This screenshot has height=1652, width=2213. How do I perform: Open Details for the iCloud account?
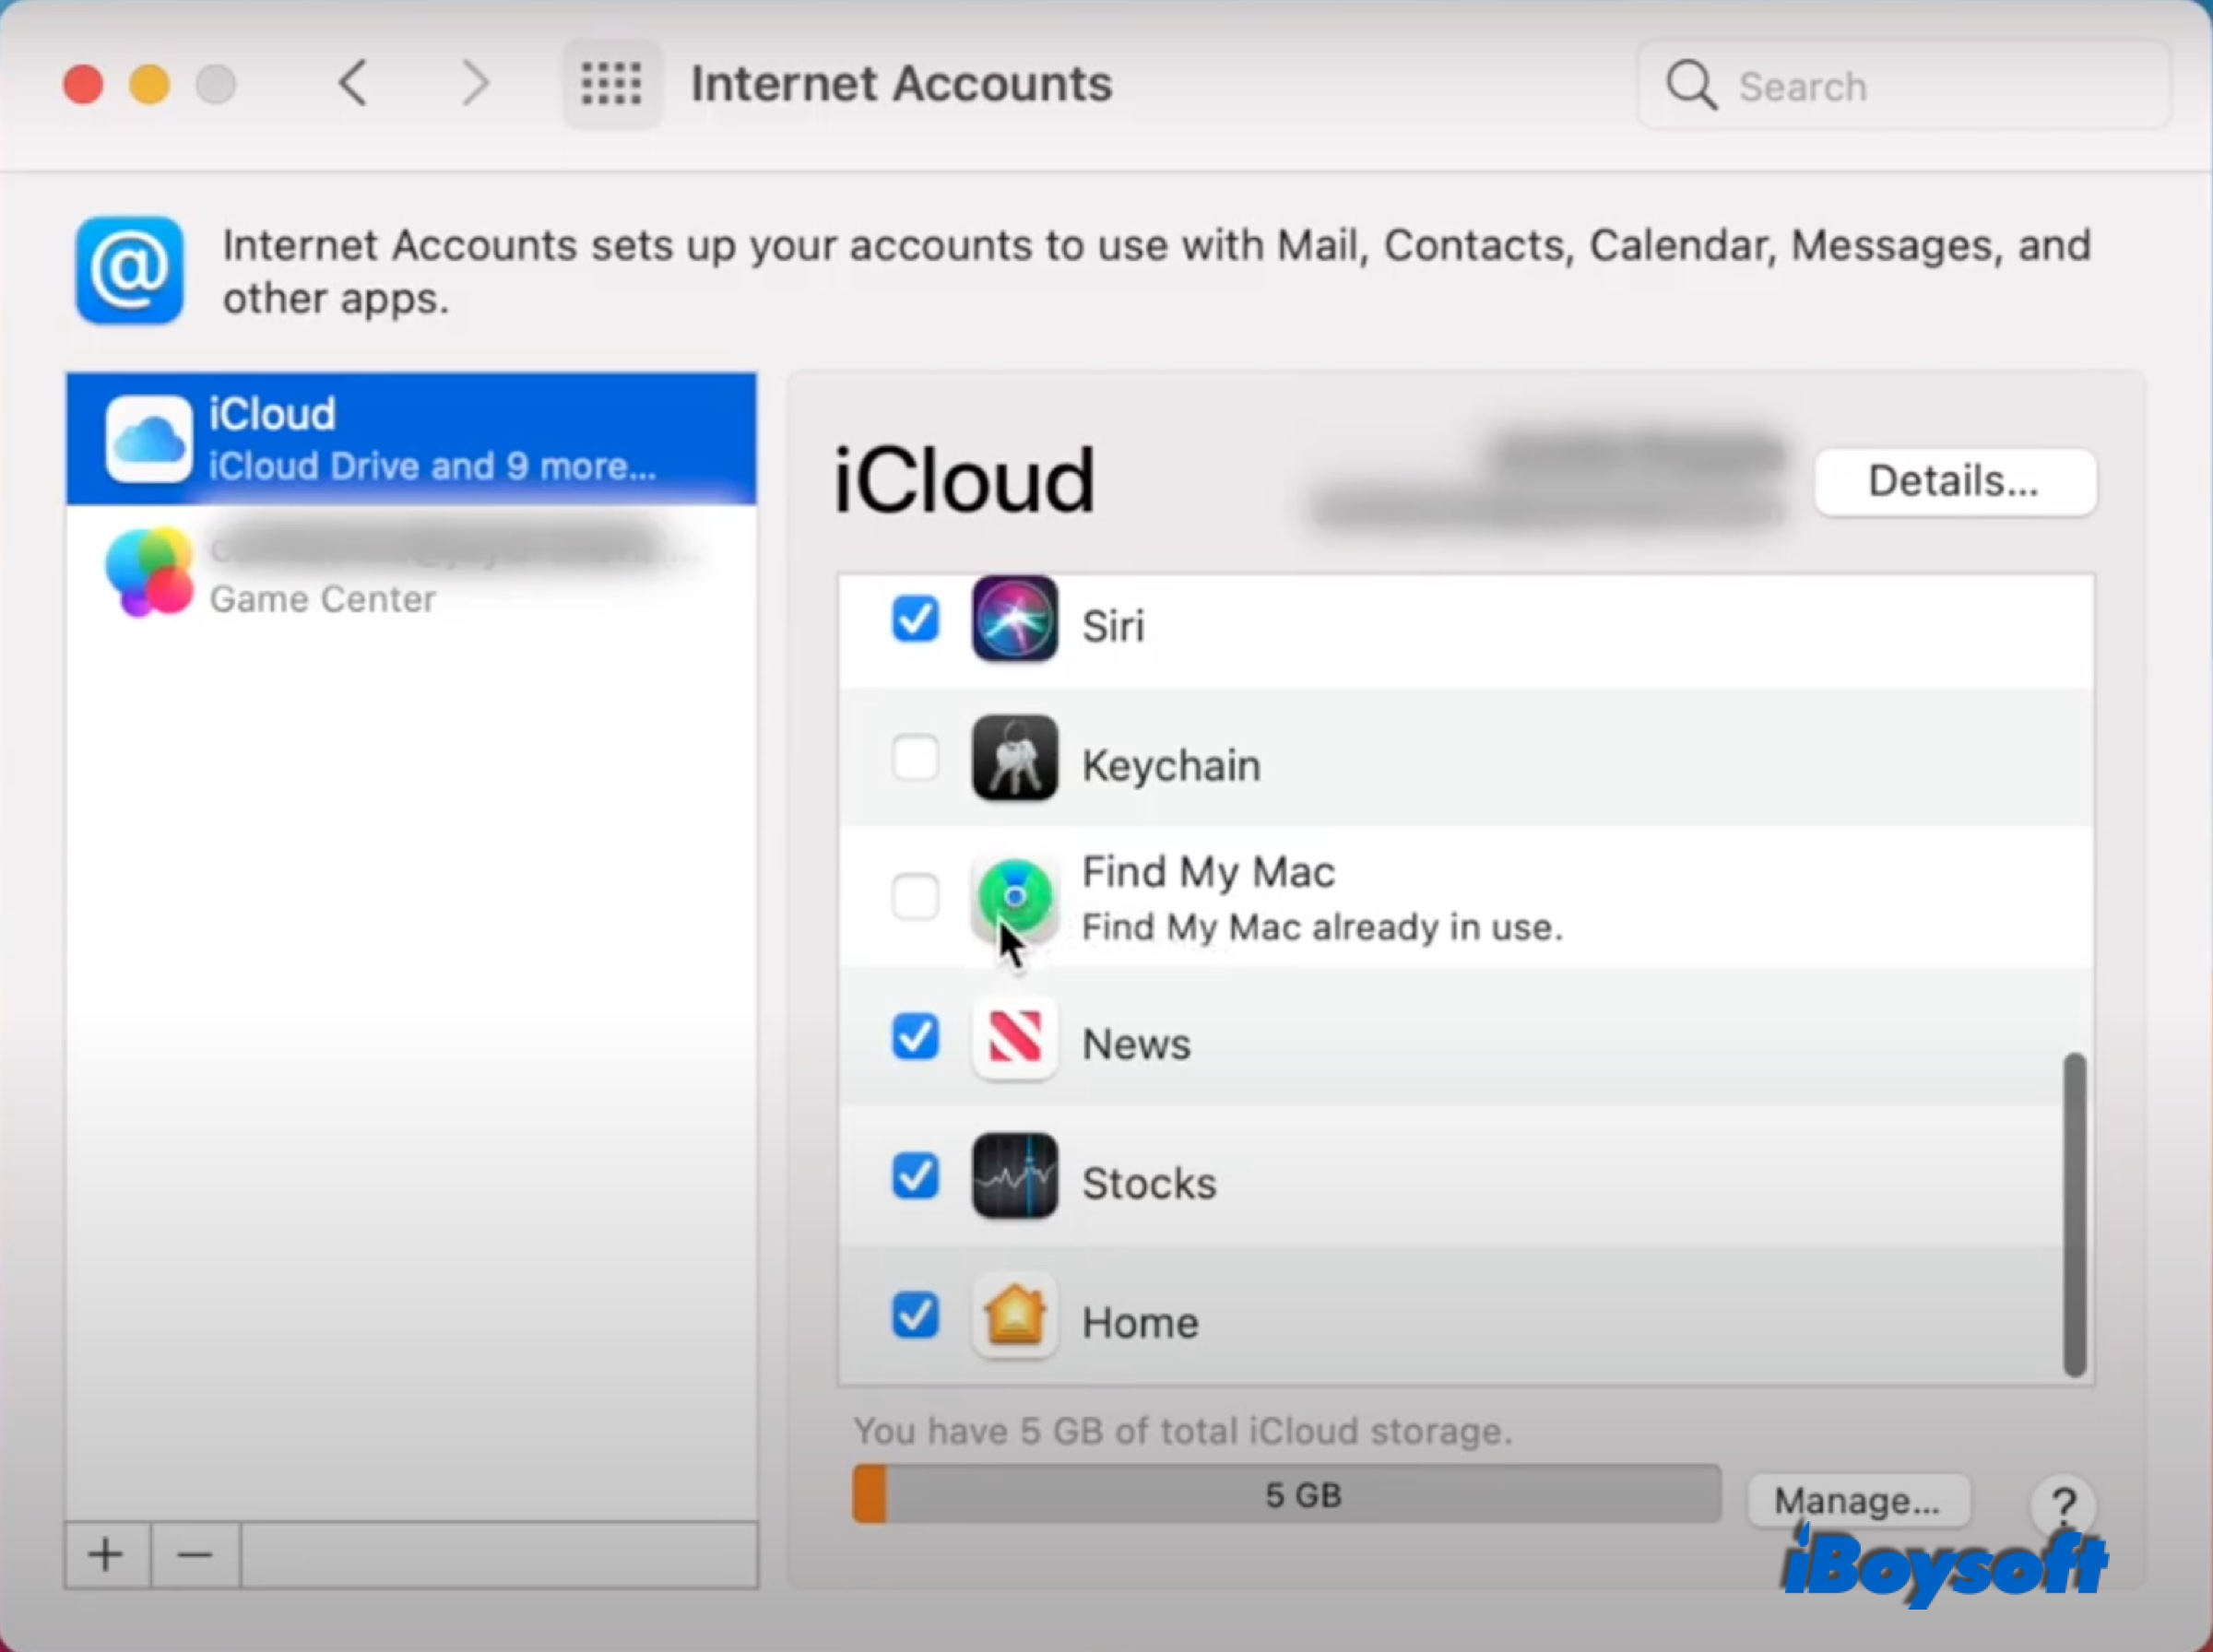(x=1953, y=481)
